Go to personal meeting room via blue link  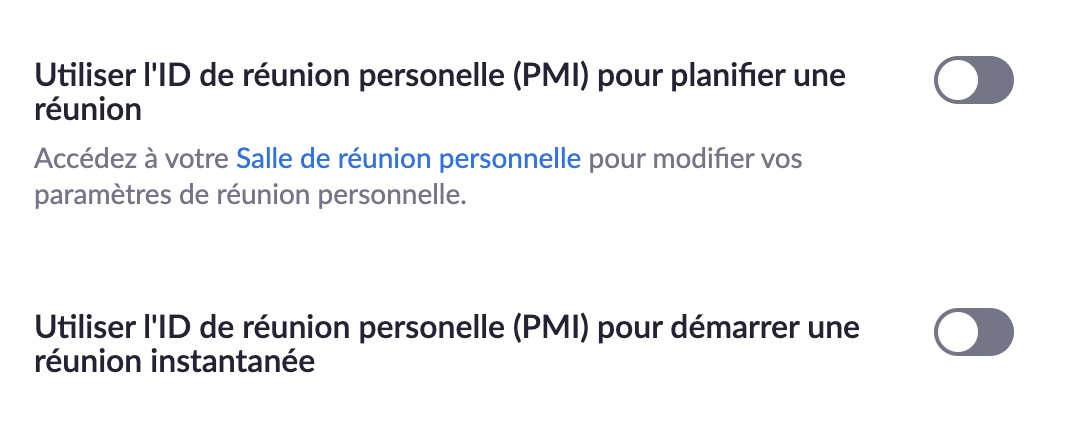(x=408, y=158)
